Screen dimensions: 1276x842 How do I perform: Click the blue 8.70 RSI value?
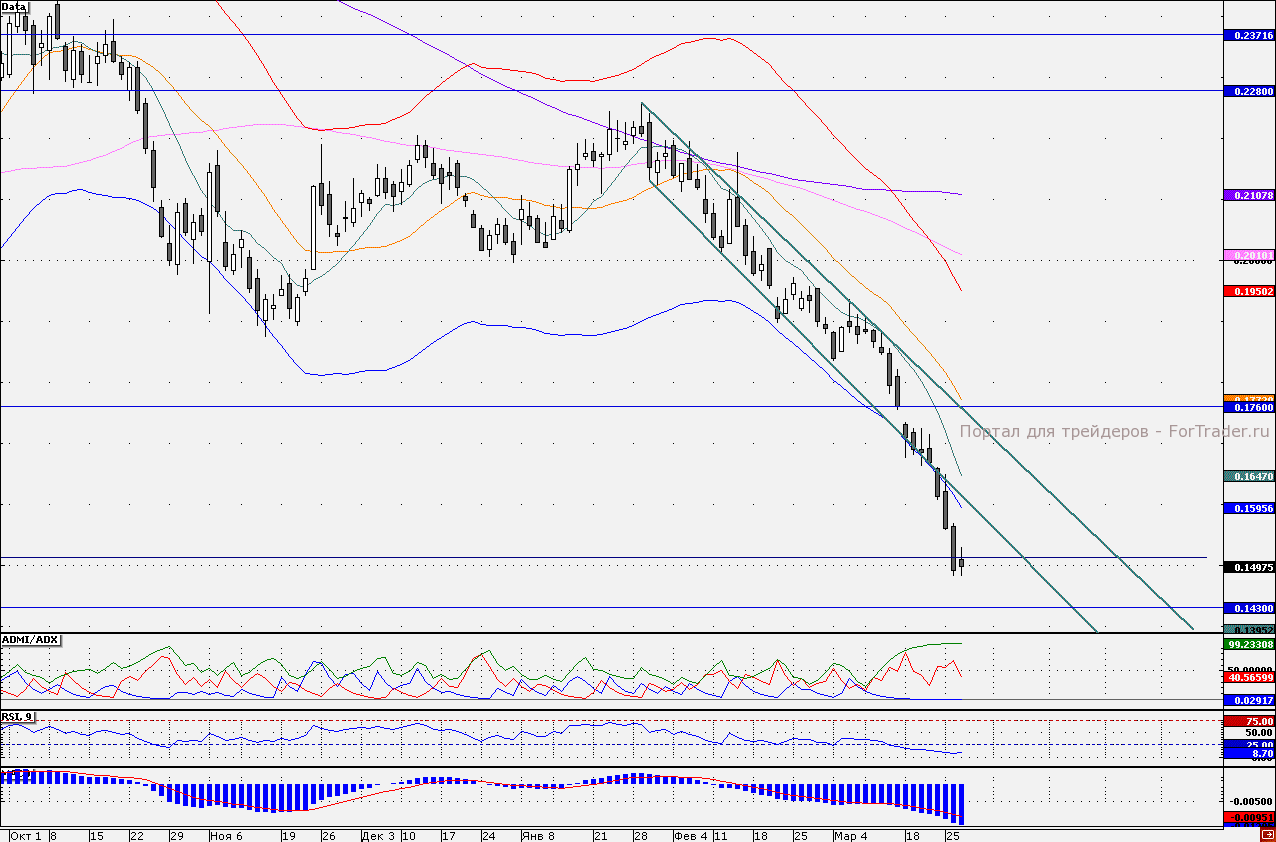(1249, 753)
